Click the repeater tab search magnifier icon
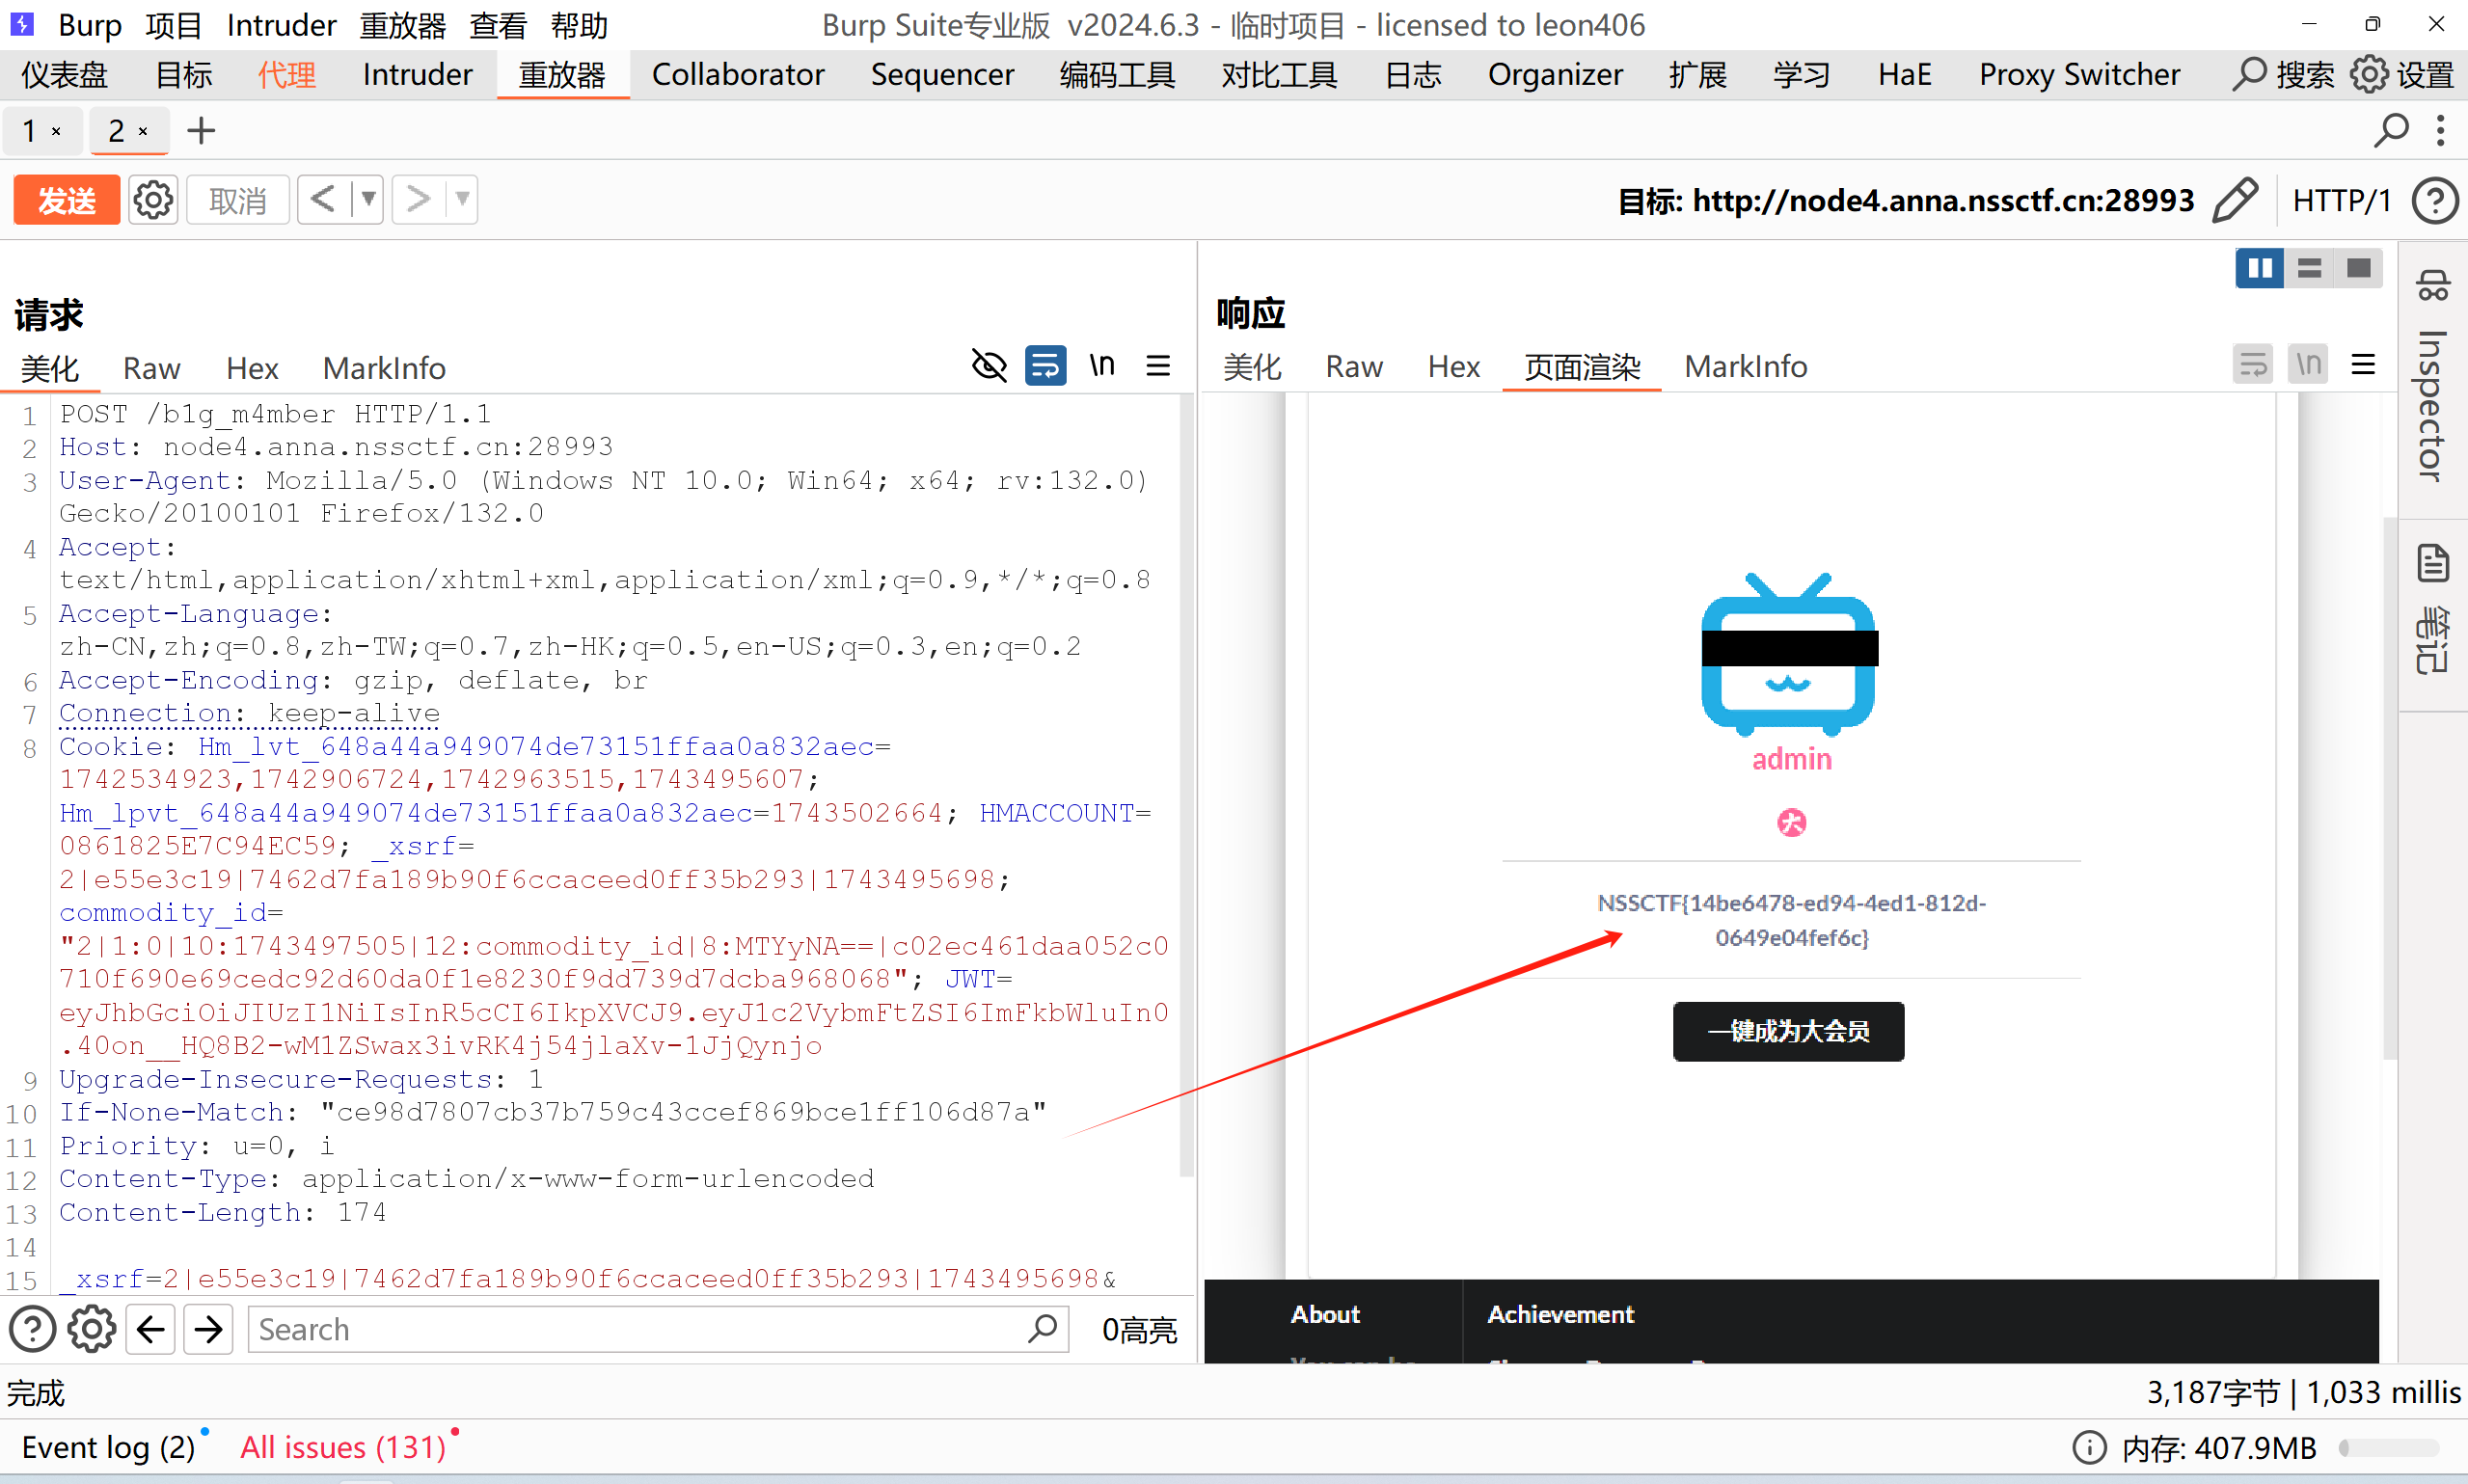Image resolution: width=2468 pixels, height=1484 pixels. (x=2391, y=131)
